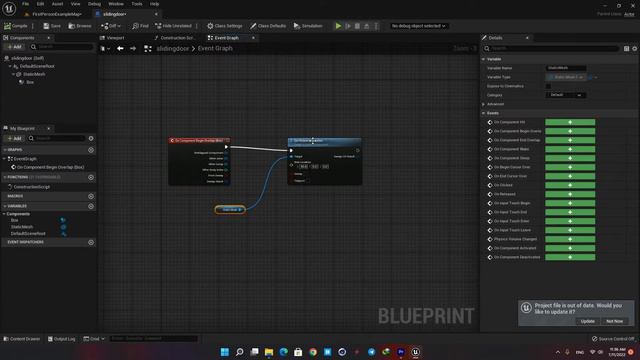Open the Category dropdown in Details
The width and height of the screenshot is (640, 360).
tap(565, 95)
